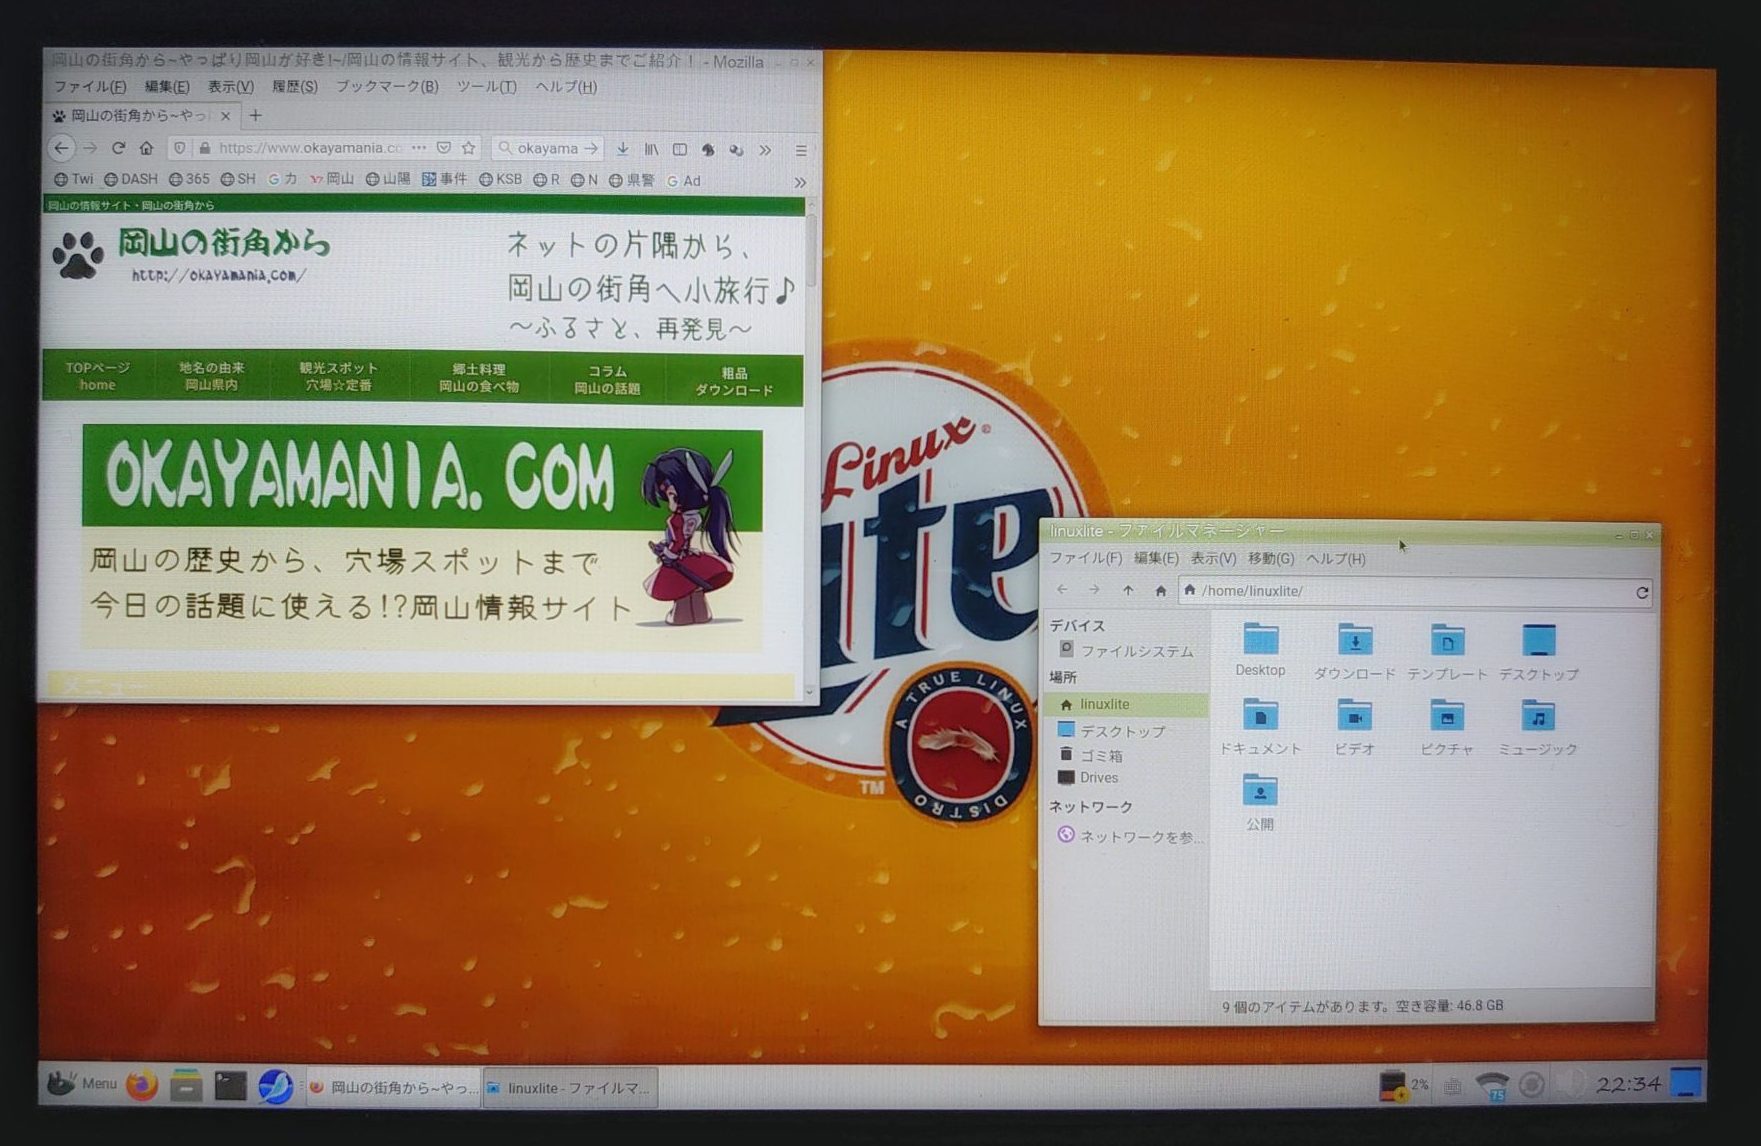
Task: Bookmark this page with the star icon
Action: tap(468, 148)
